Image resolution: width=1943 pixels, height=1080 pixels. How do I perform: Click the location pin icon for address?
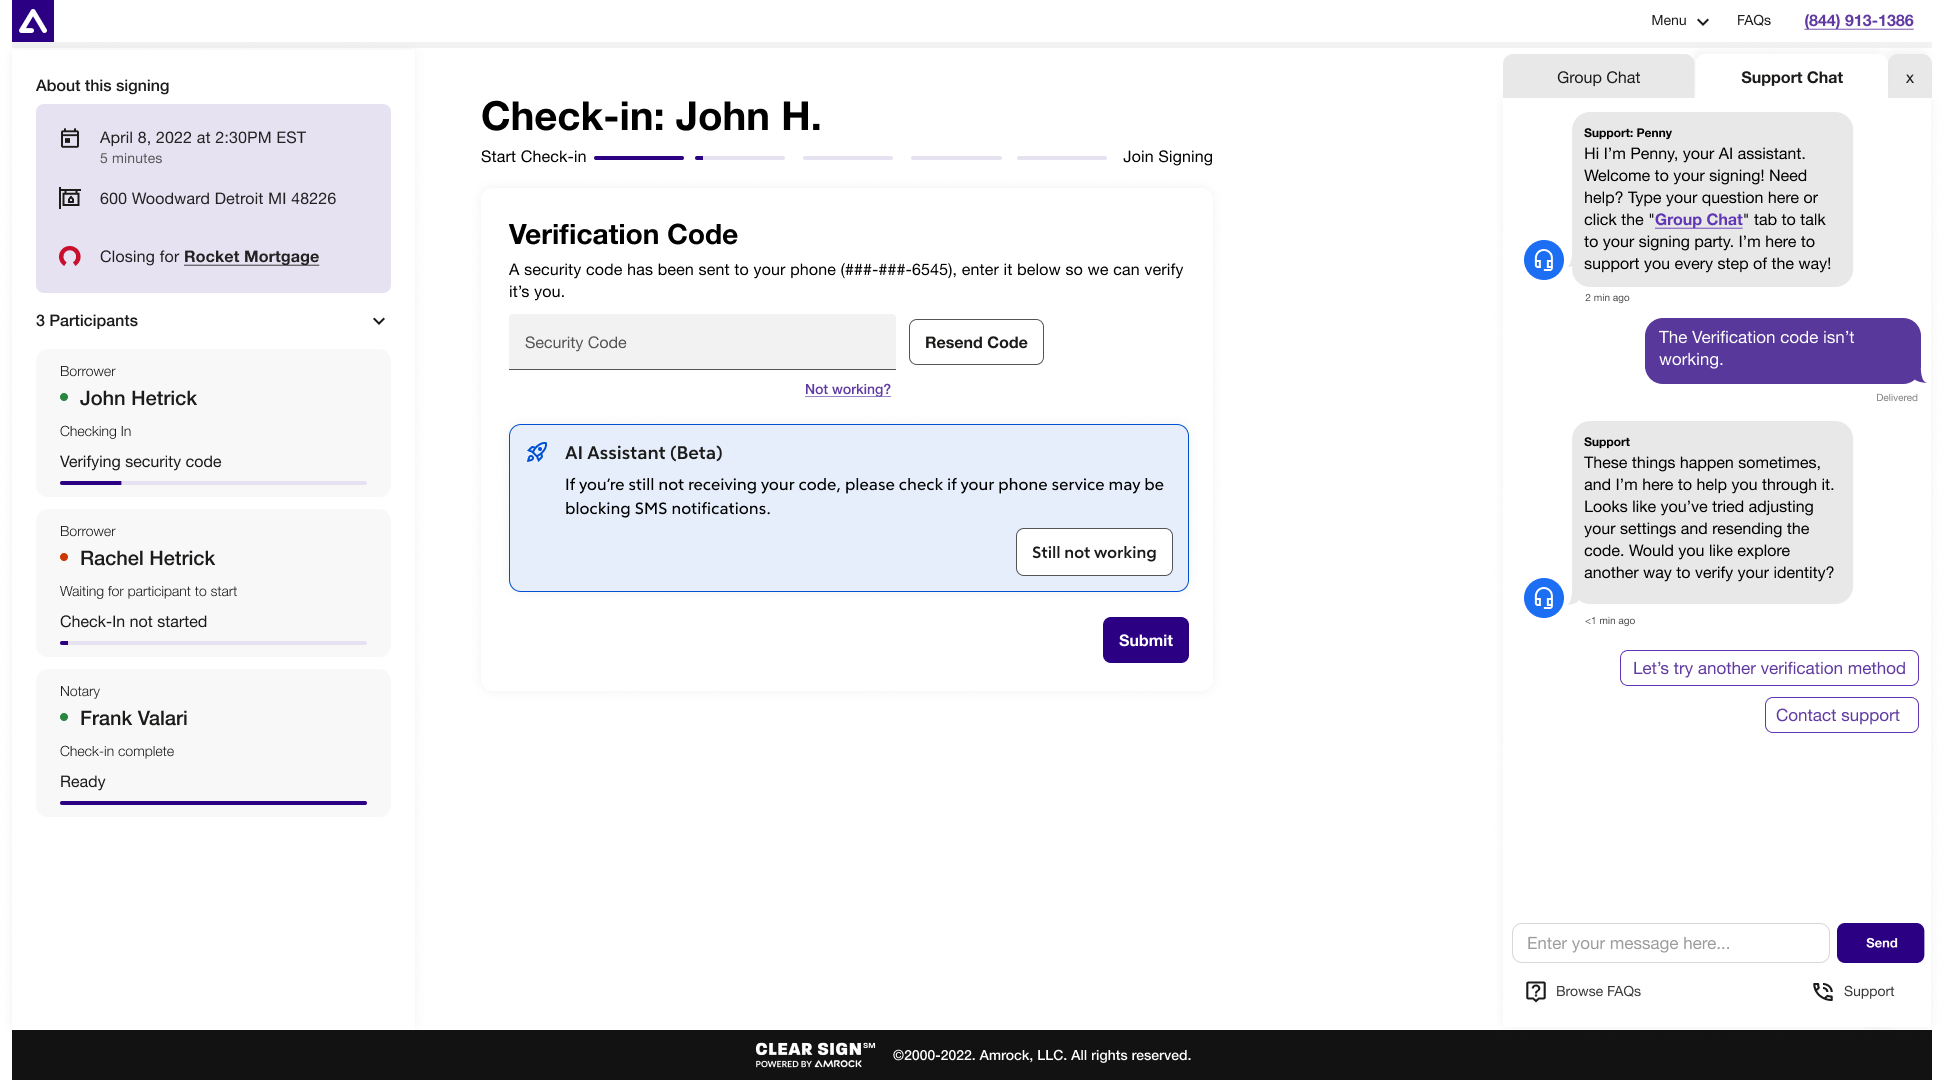pyautogui.click(x=70, y=198)
